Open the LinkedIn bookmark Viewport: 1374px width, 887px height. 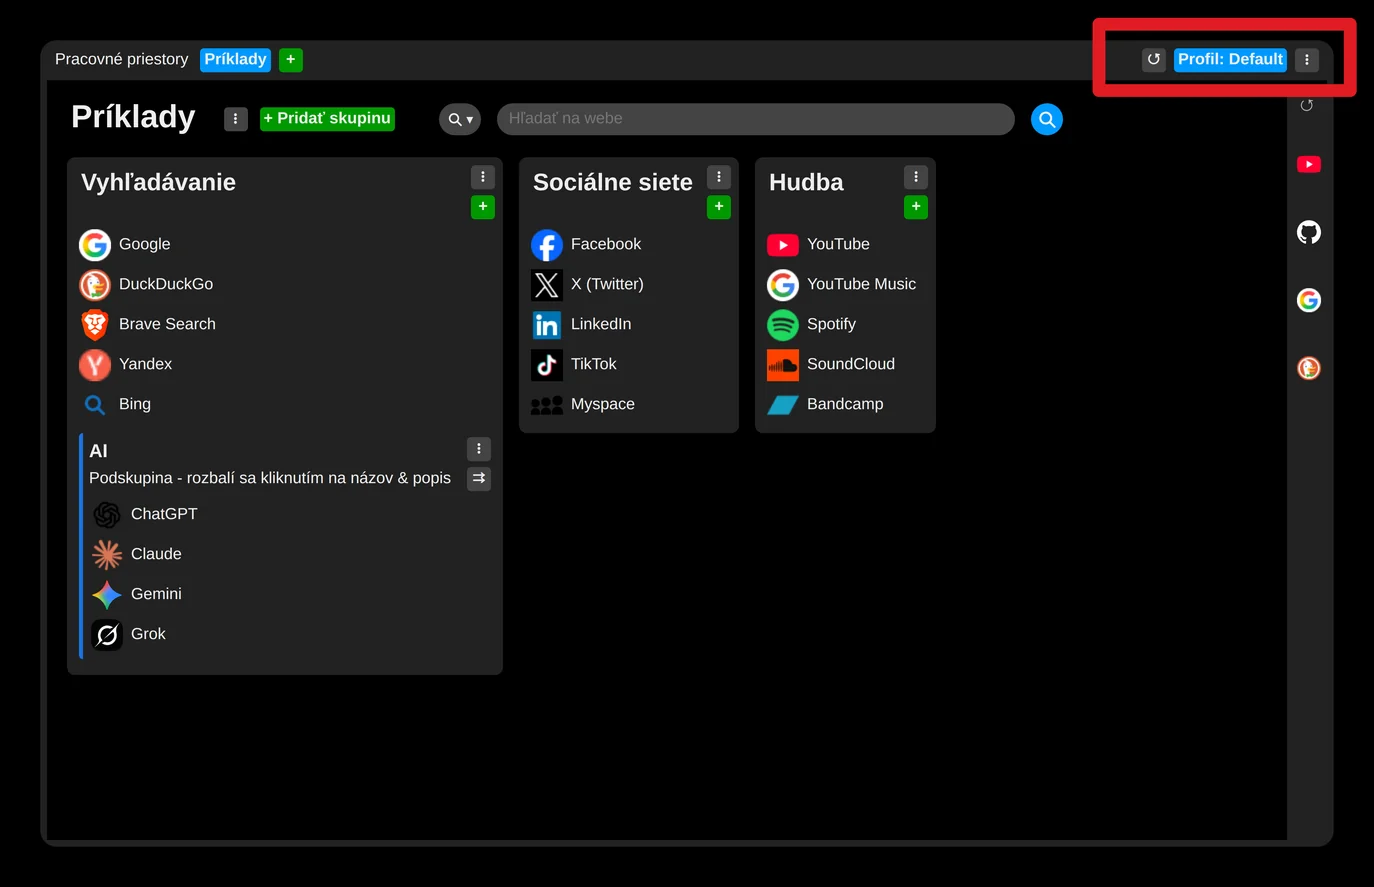582,324
